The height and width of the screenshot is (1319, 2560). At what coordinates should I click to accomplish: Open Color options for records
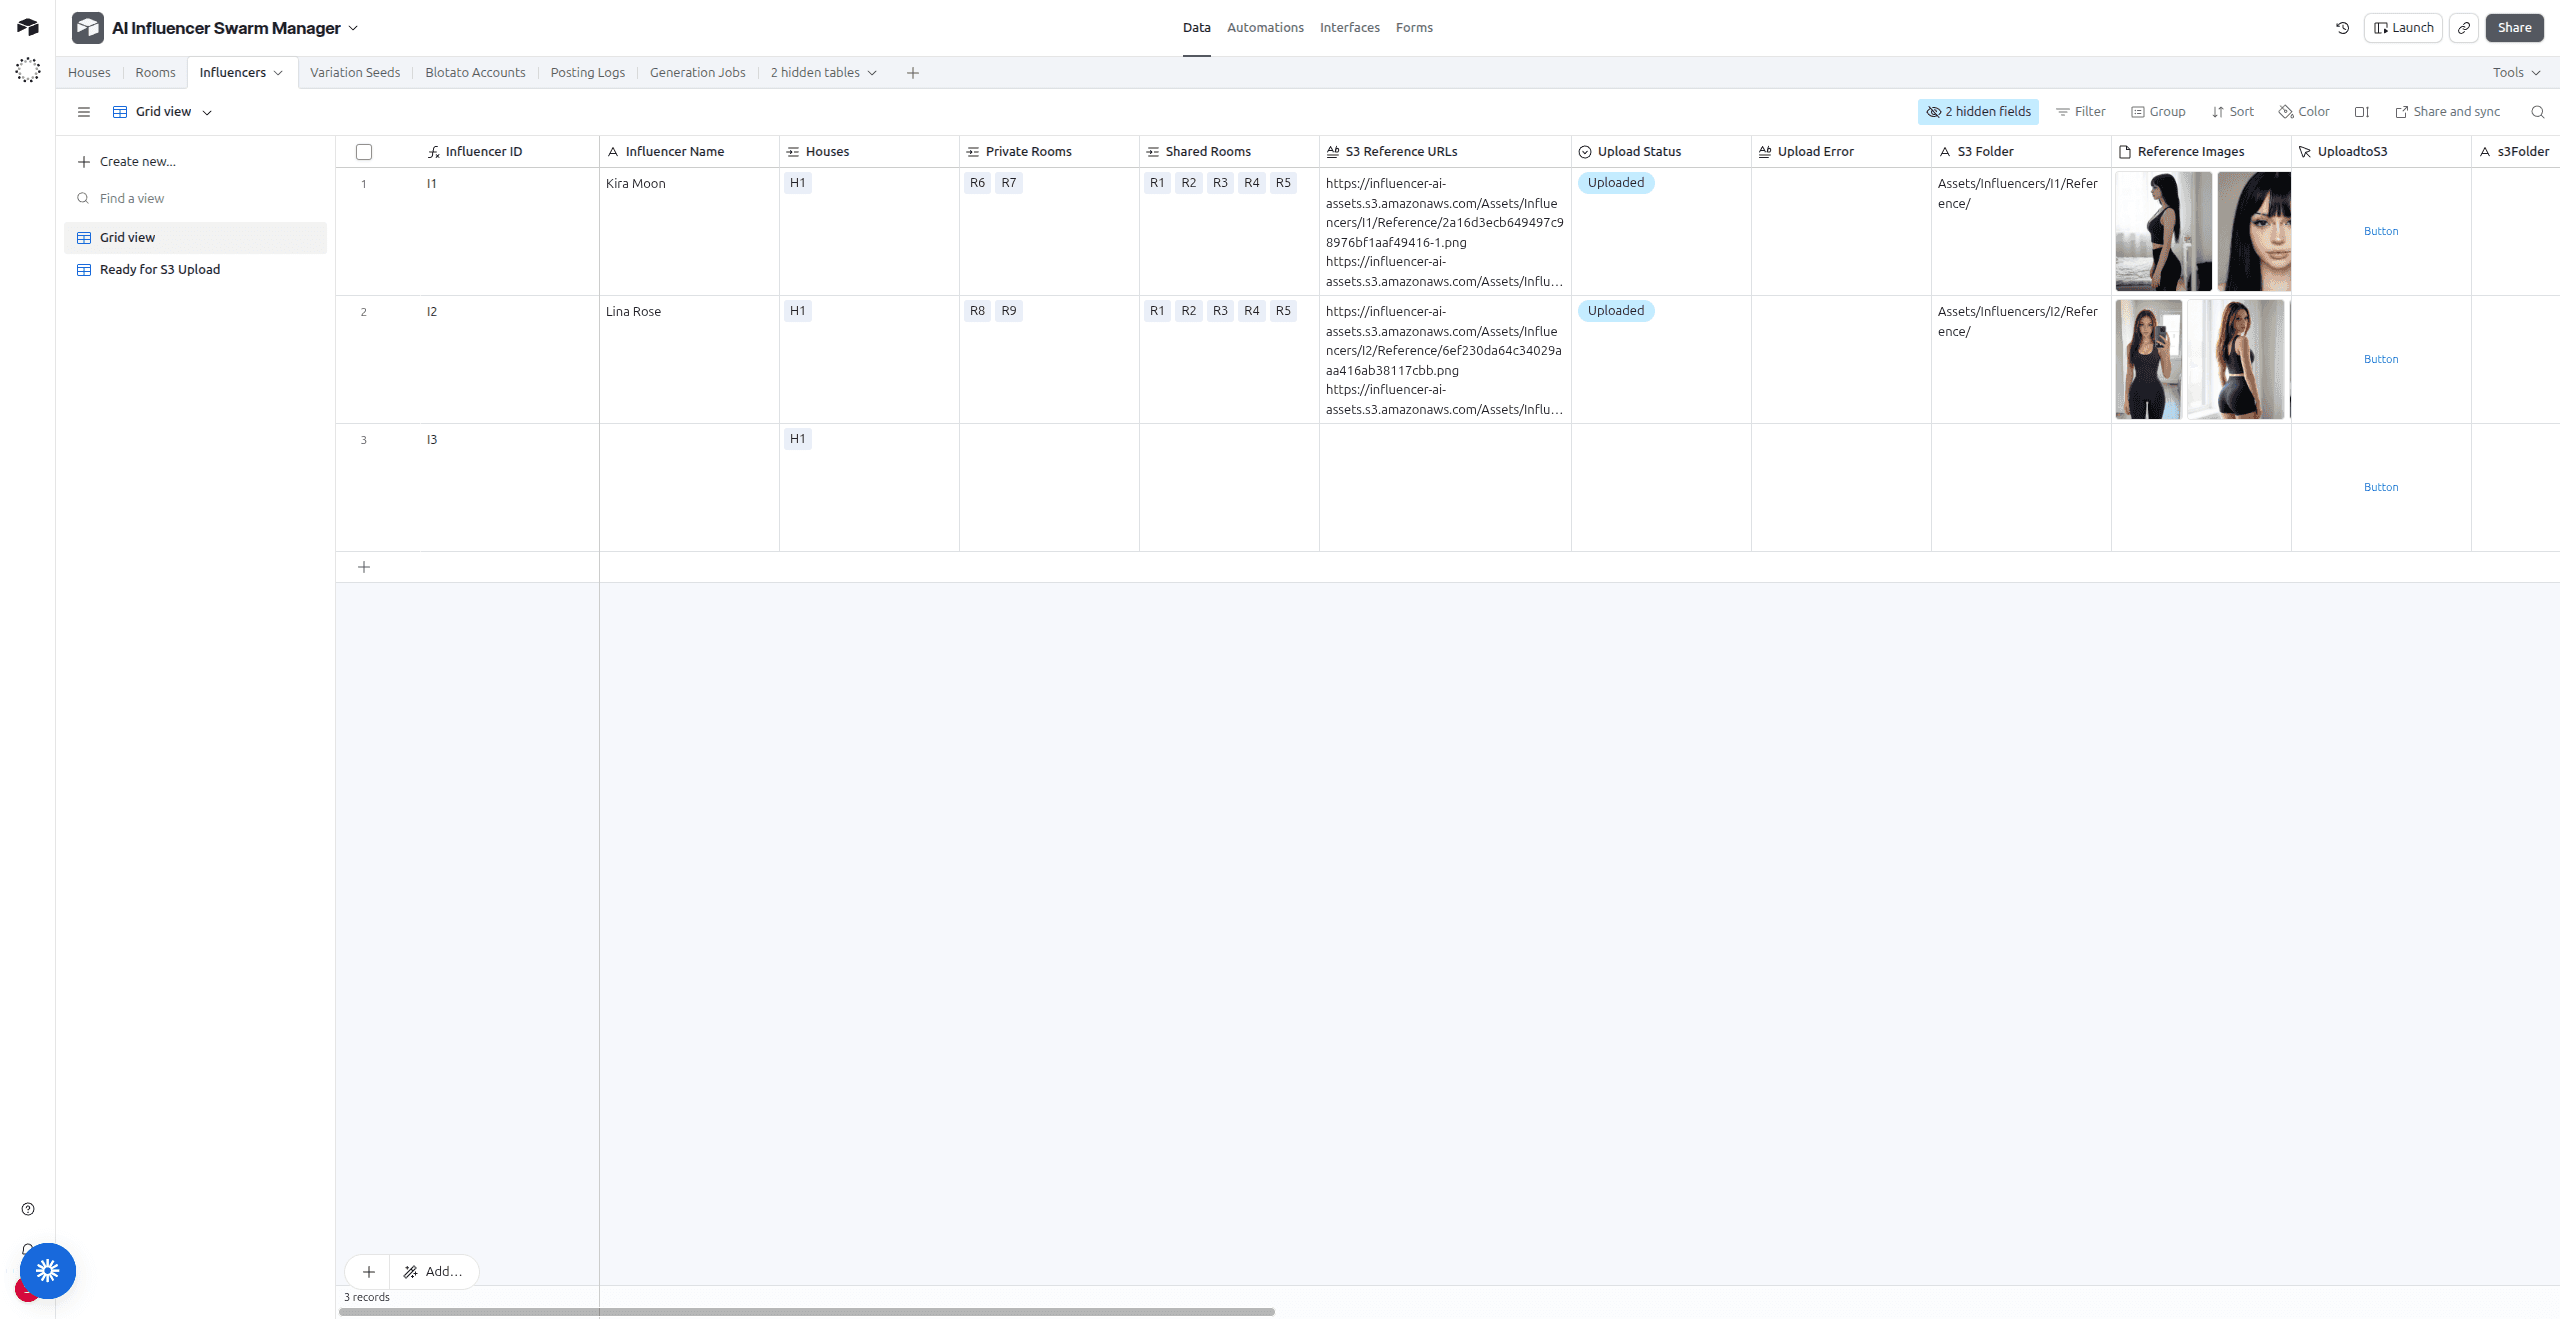tap(2304, 112)
